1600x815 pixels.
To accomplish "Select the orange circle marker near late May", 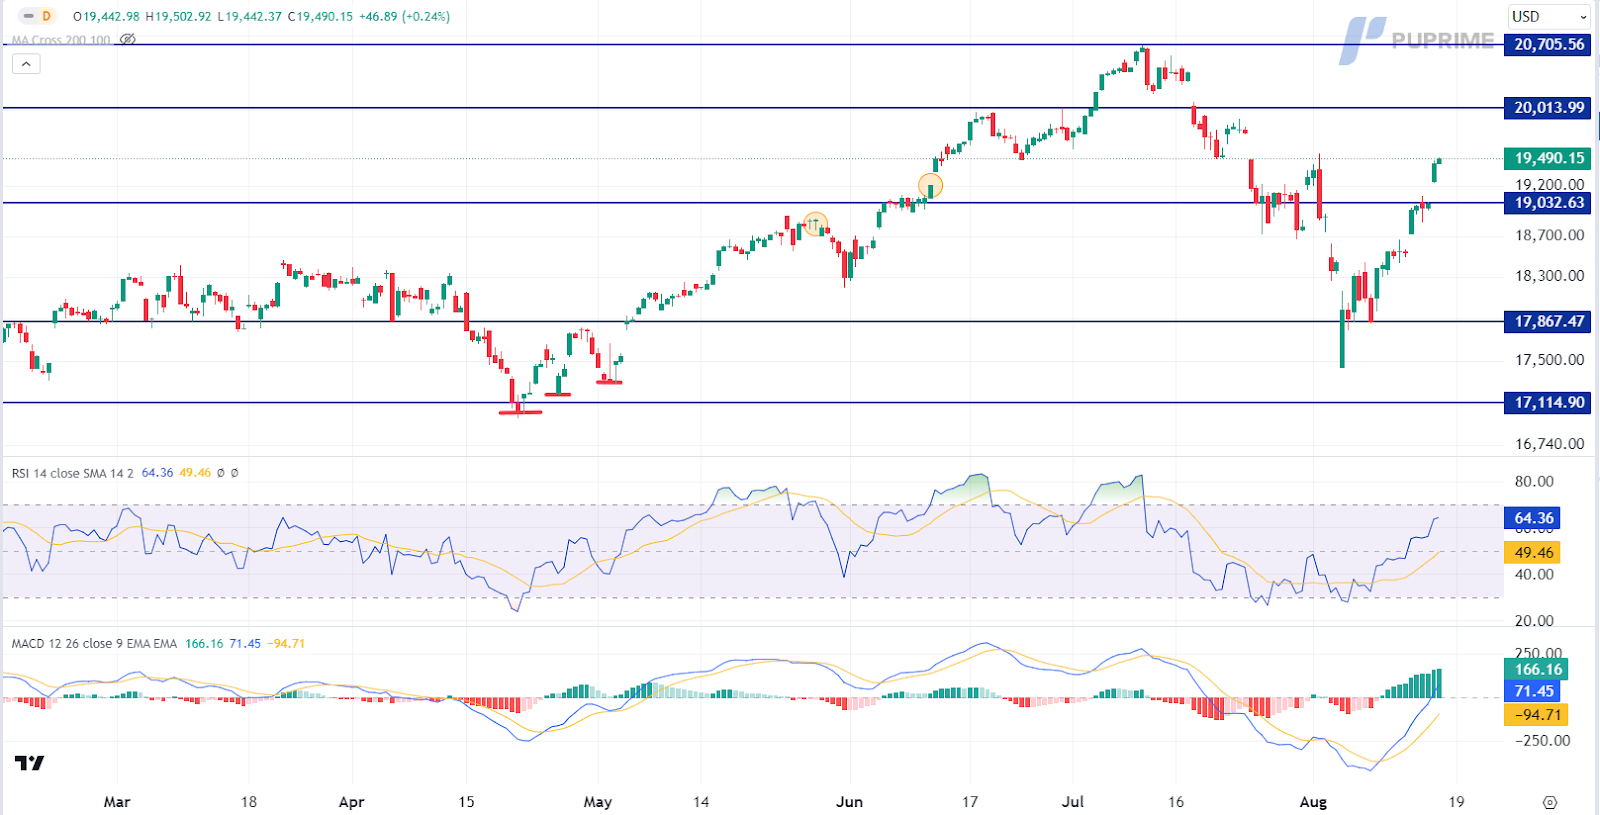I will [x=816, y=224].
